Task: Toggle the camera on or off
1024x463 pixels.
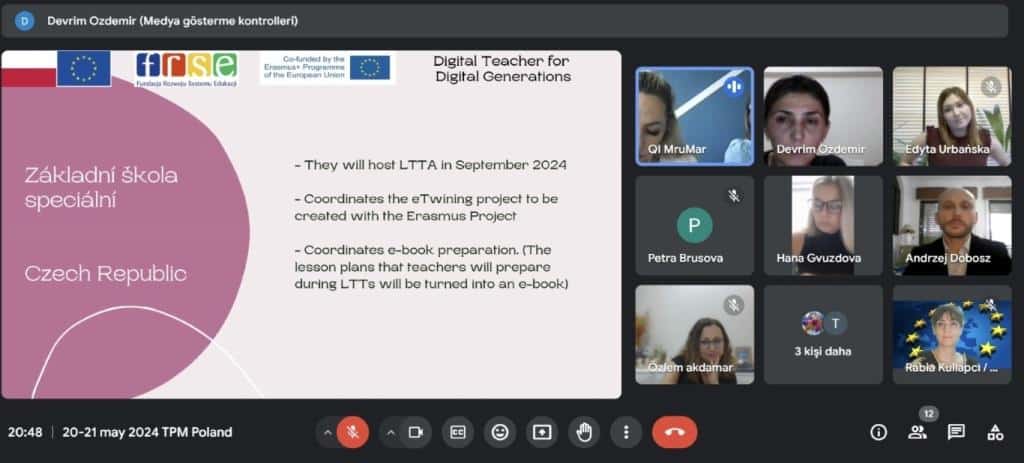Action: click(x=417, y=432)
